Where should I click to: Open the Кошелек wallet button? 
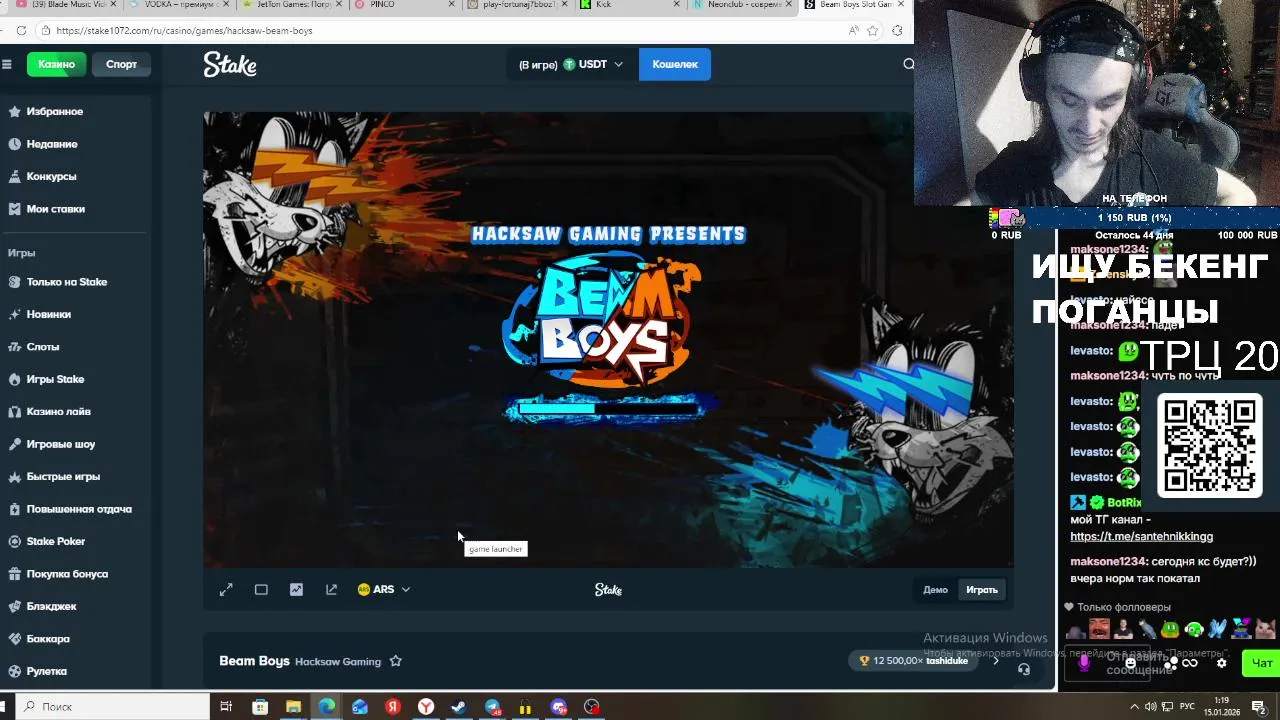tap(675, 64)
